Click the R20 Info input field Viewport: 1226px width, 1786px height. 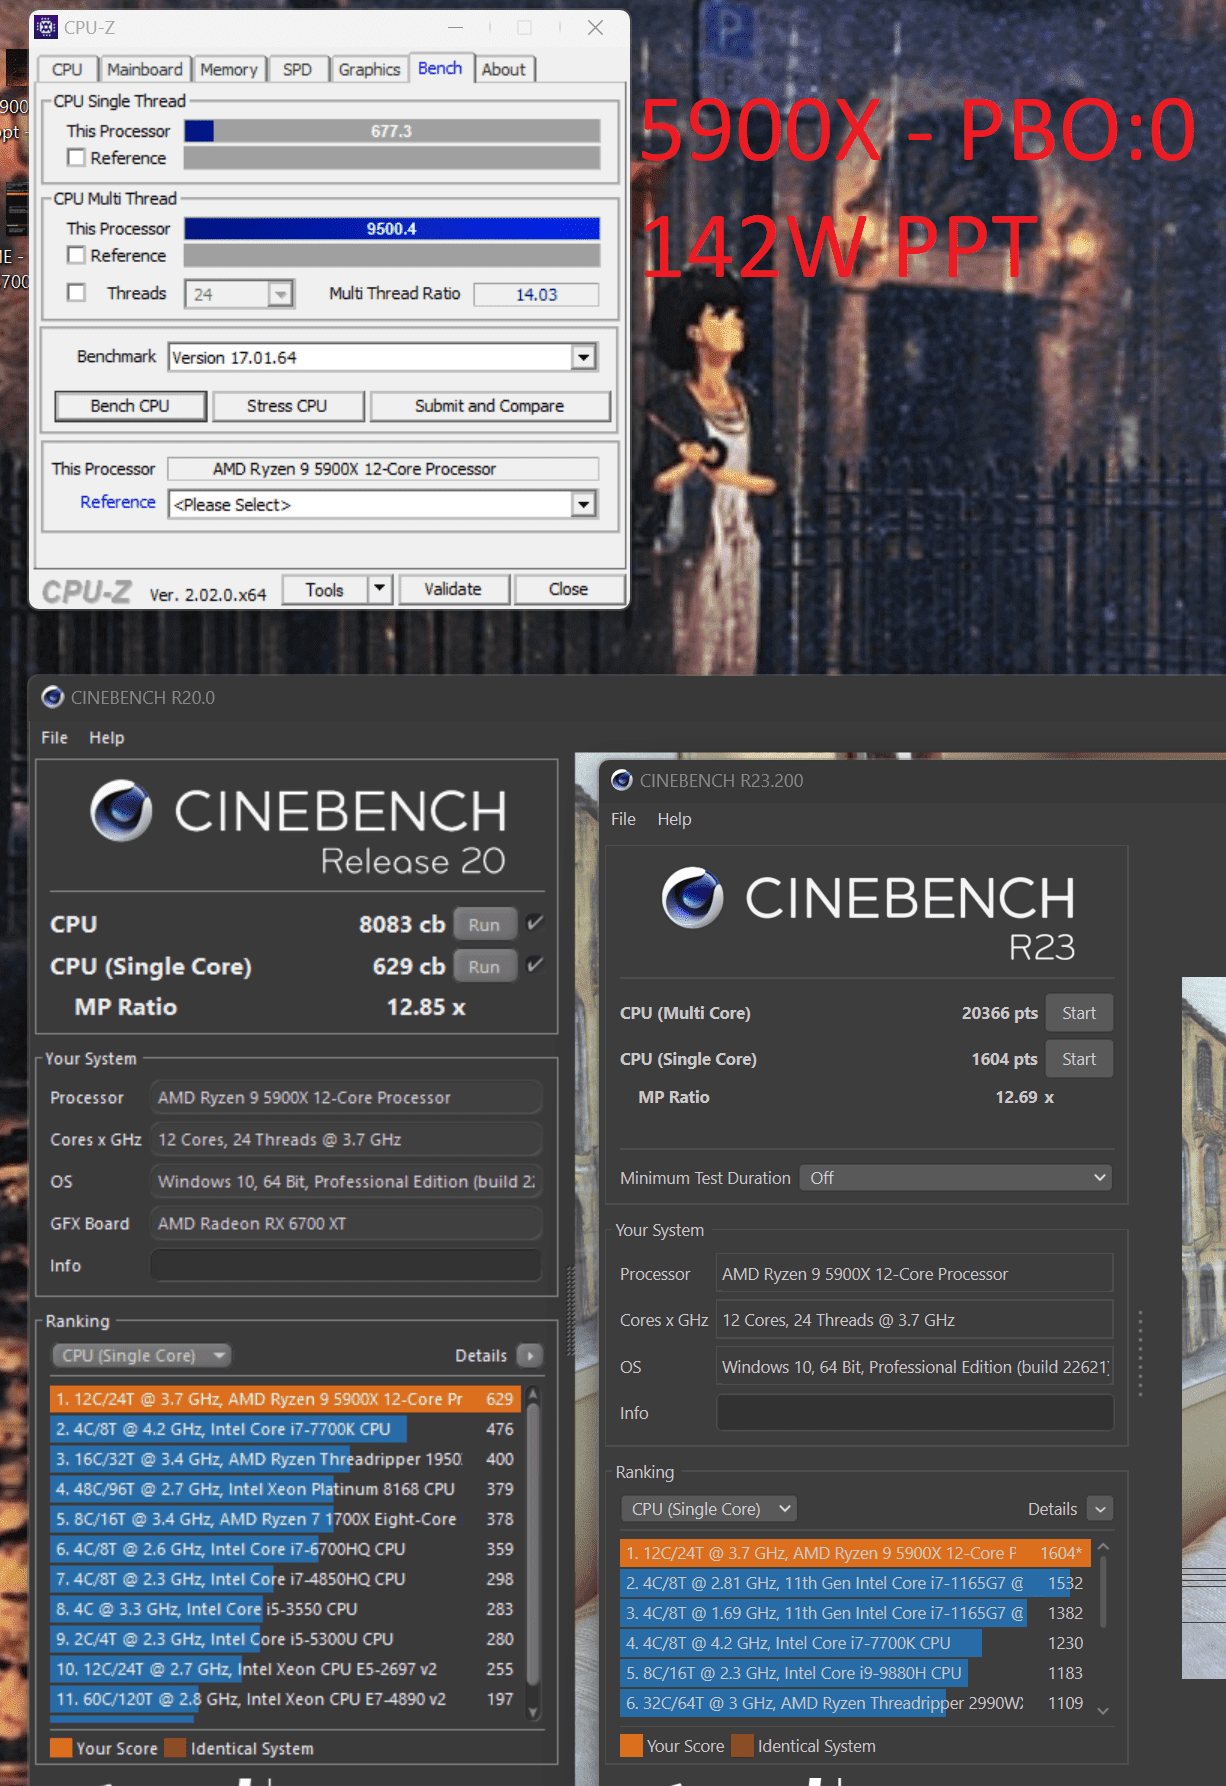(346, 1265)
